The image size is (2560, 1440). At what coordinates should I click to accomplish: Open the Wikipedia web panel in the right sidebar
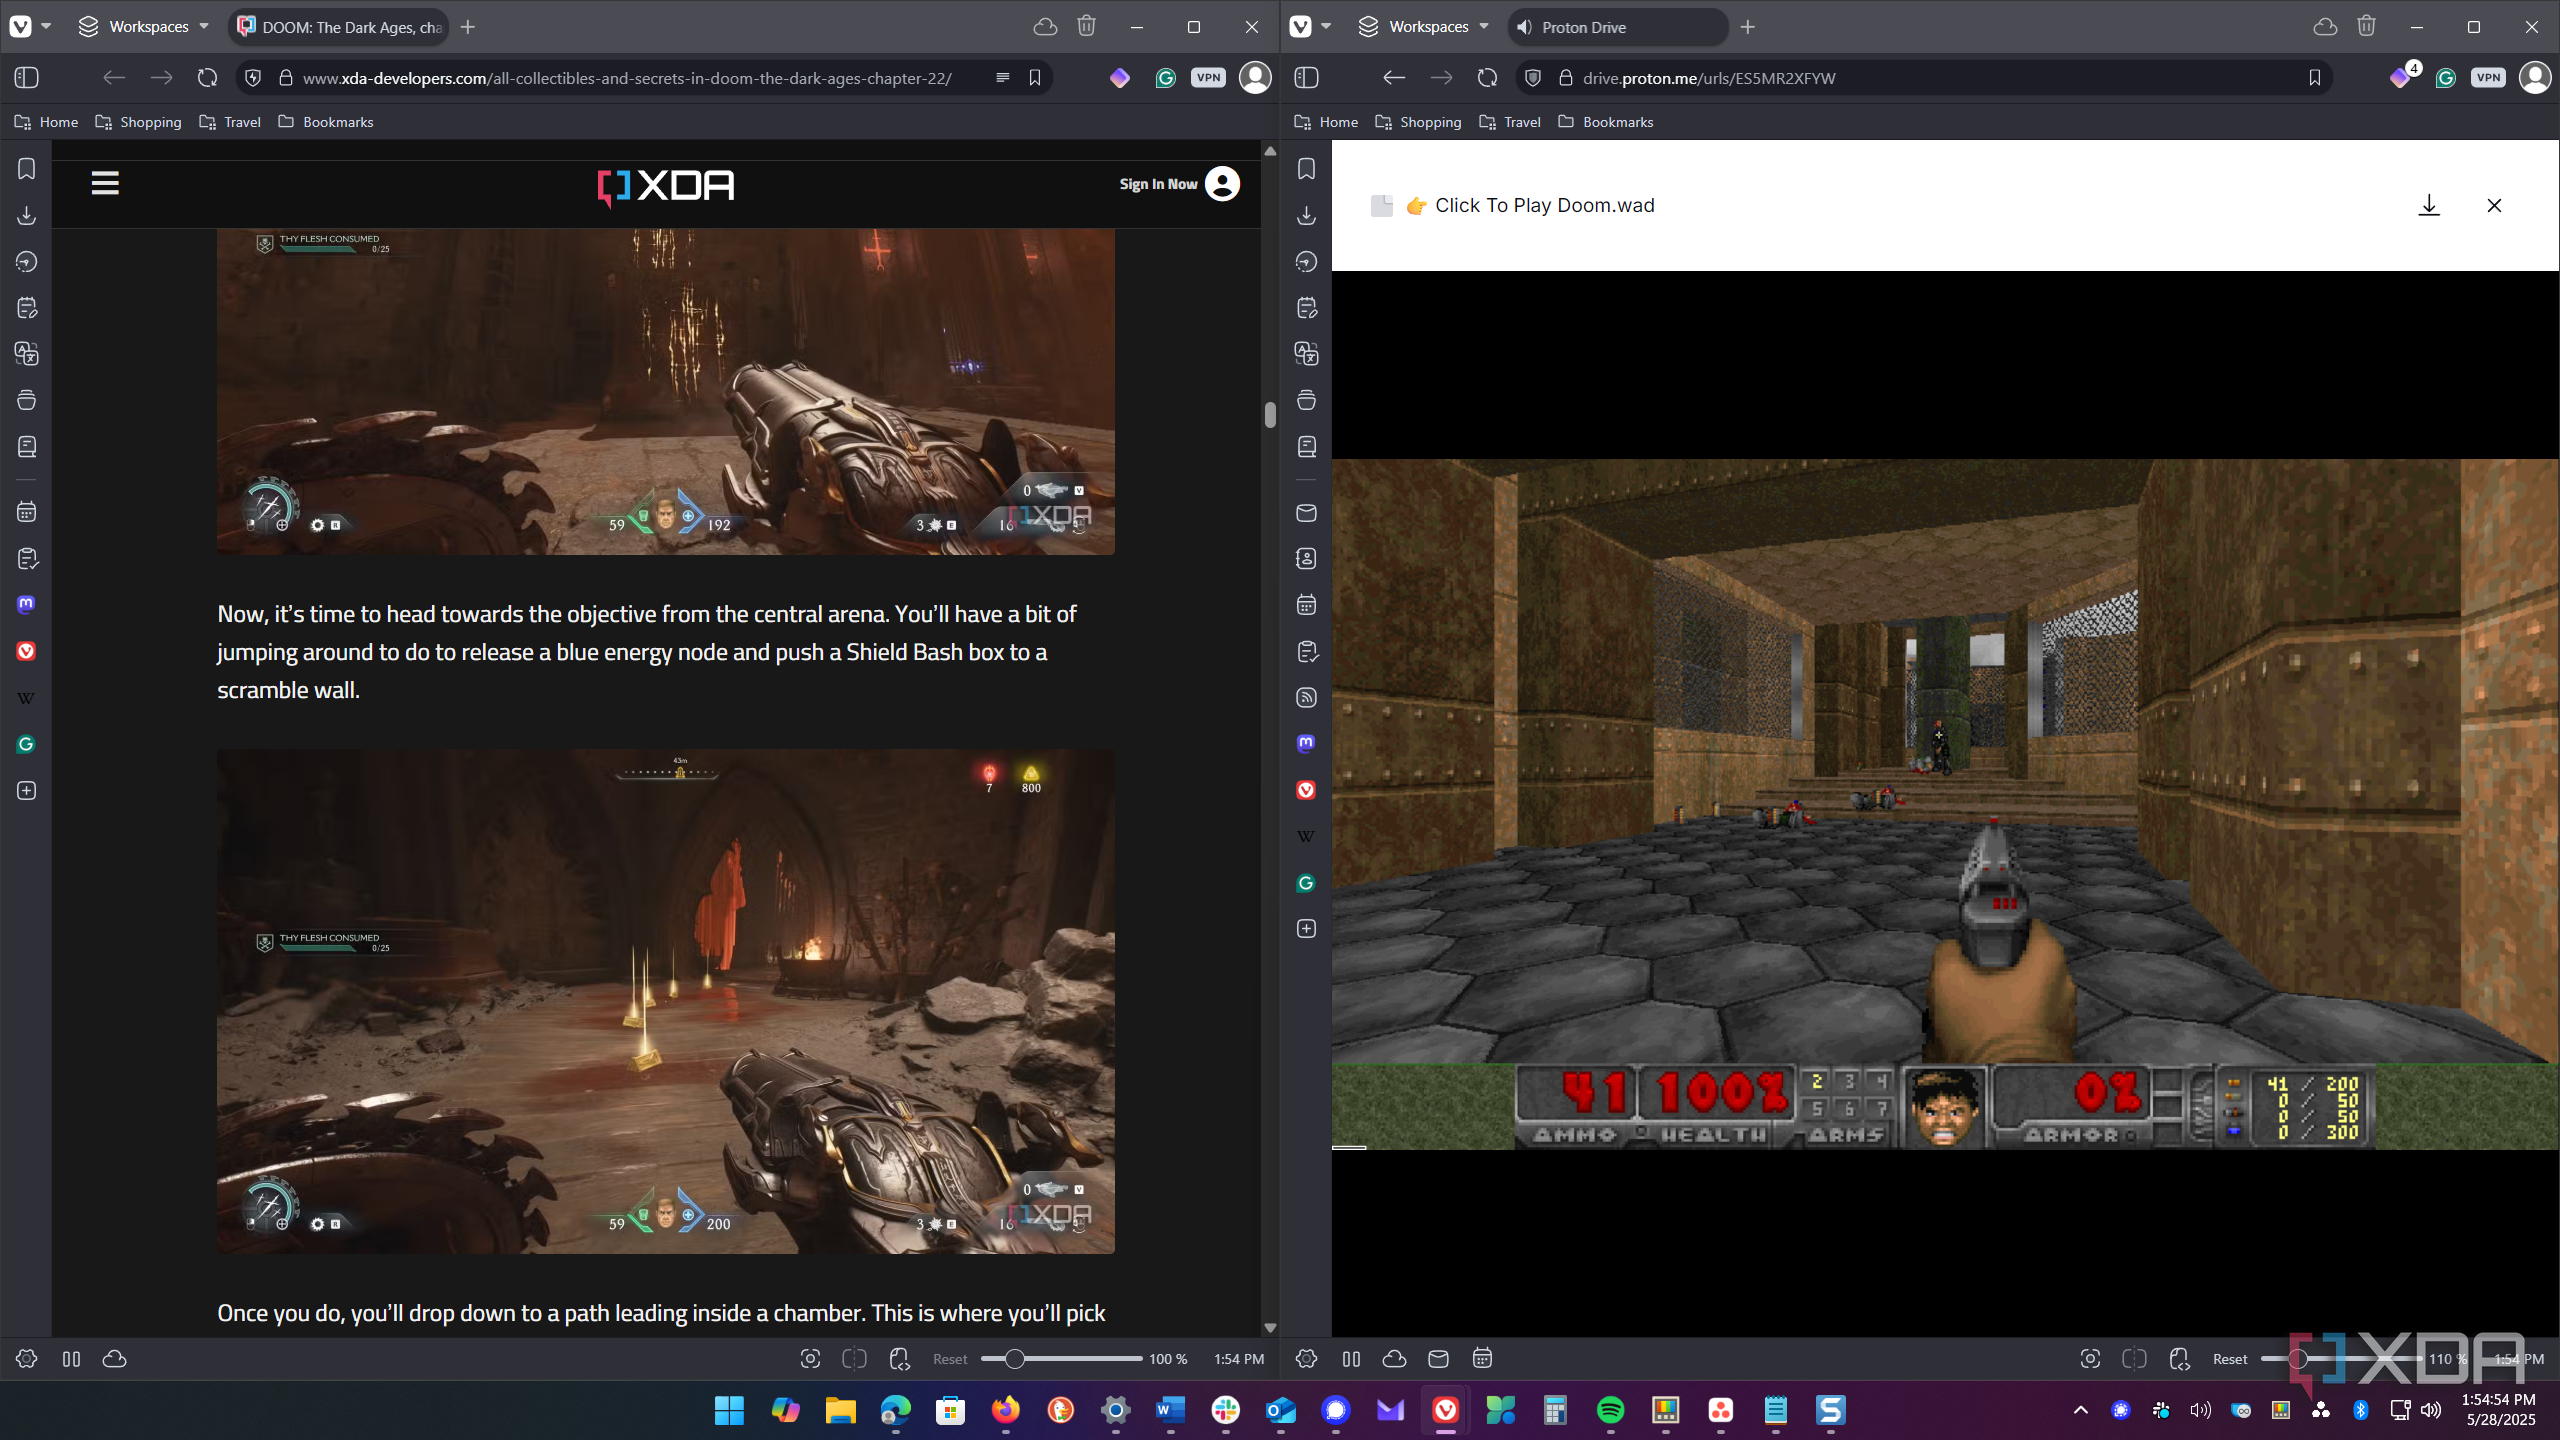click(x=1307, y=836)
